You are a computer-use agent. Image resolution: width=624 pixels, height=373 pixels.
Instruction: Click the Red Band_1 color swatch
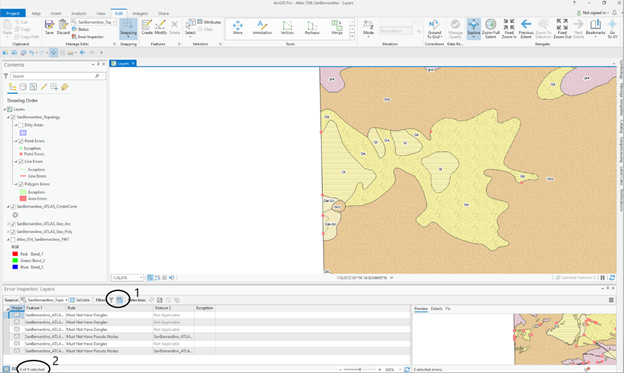coord(15,254)
